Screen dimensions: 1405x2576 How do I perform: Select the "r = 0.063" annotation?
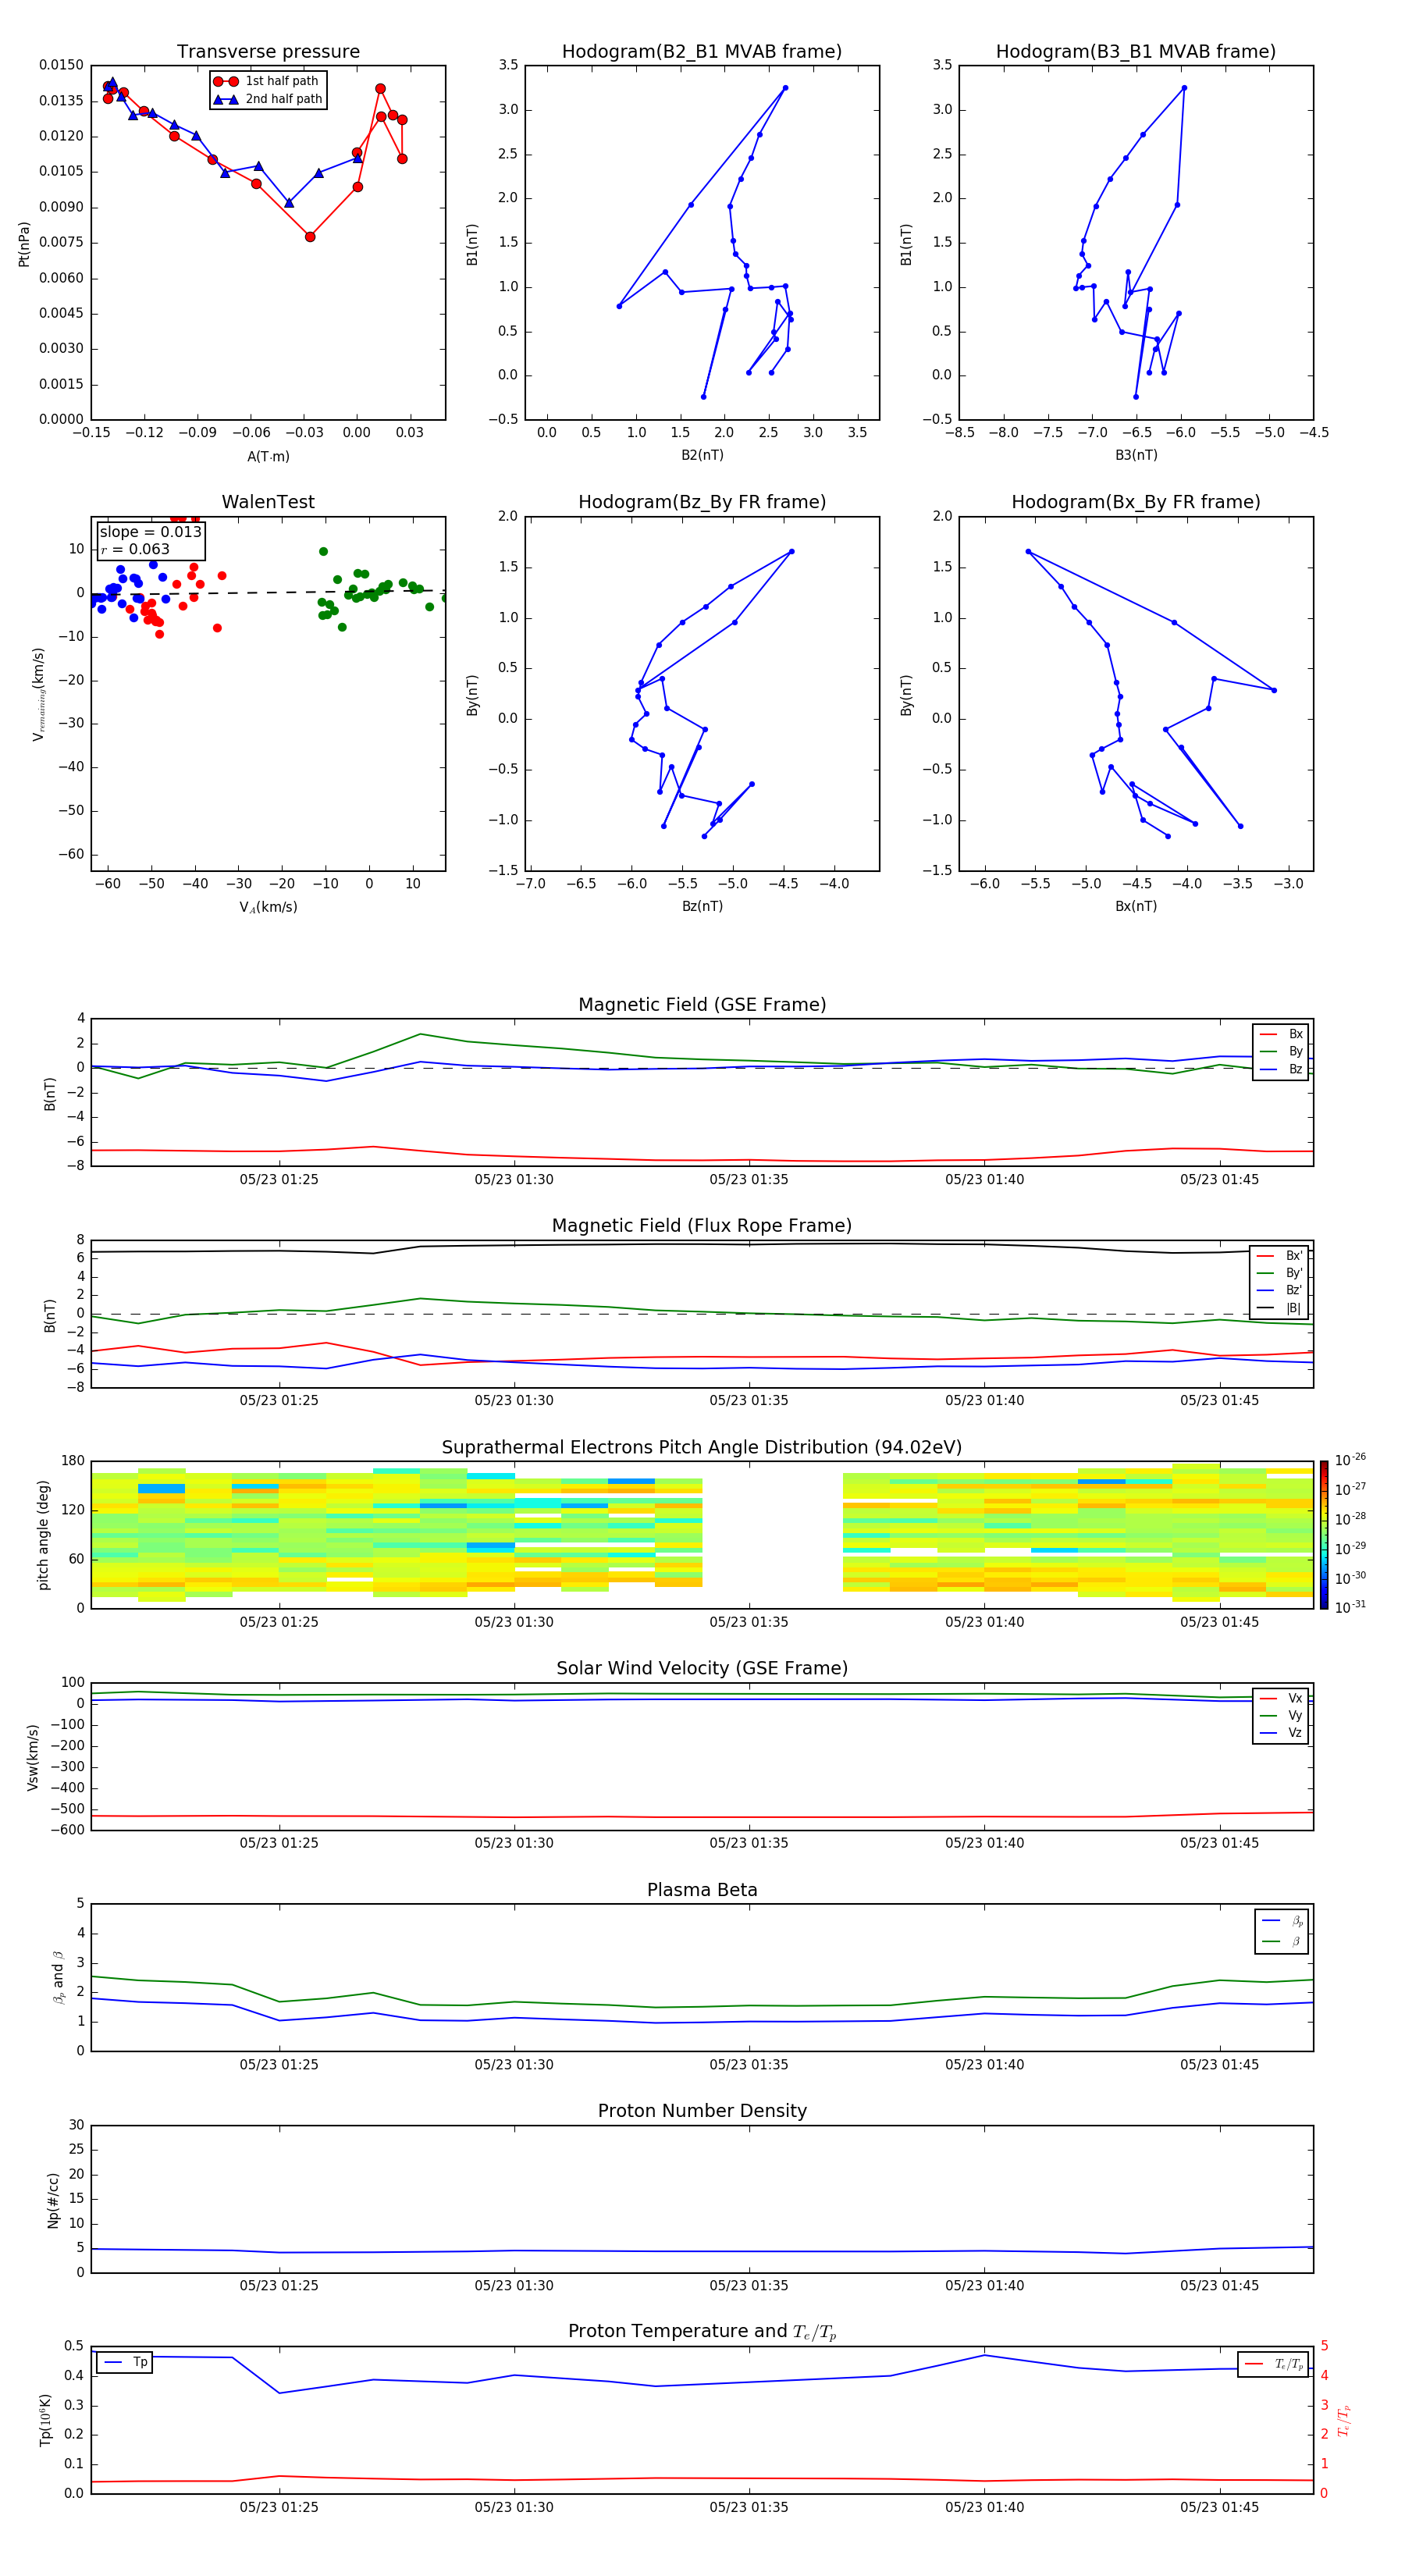(x=135, y=549)
